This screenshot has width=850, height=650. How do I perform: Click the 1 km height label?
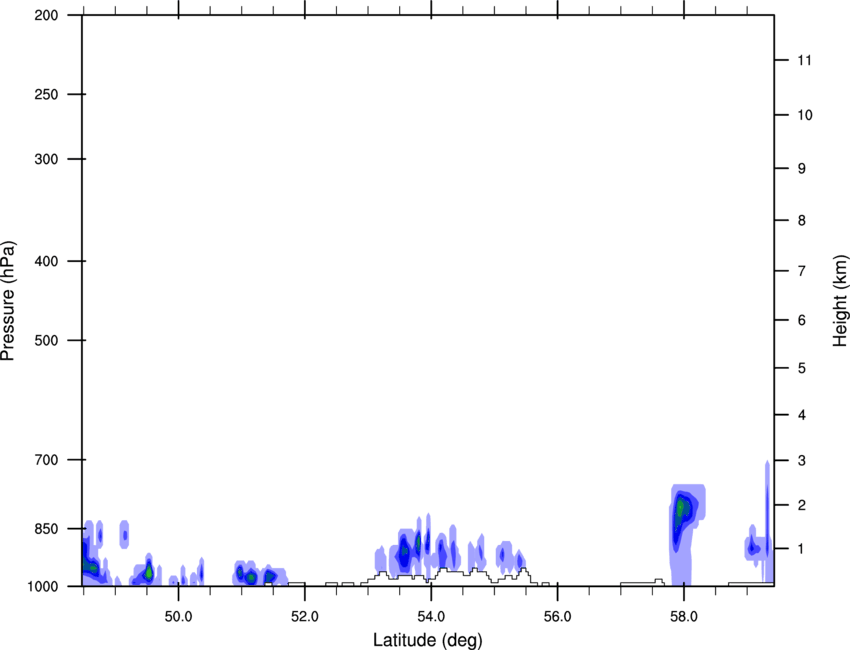coord(802,549)
